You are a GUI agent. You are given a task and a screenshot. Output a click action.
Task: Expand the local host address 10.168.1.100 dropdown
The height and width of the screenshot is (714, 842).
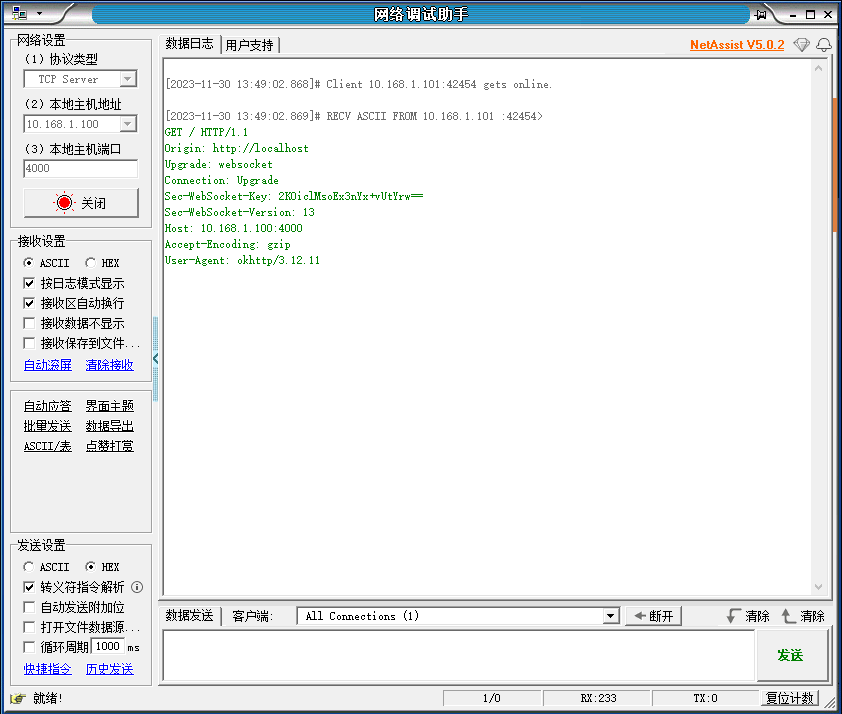(x=127, y=124)
